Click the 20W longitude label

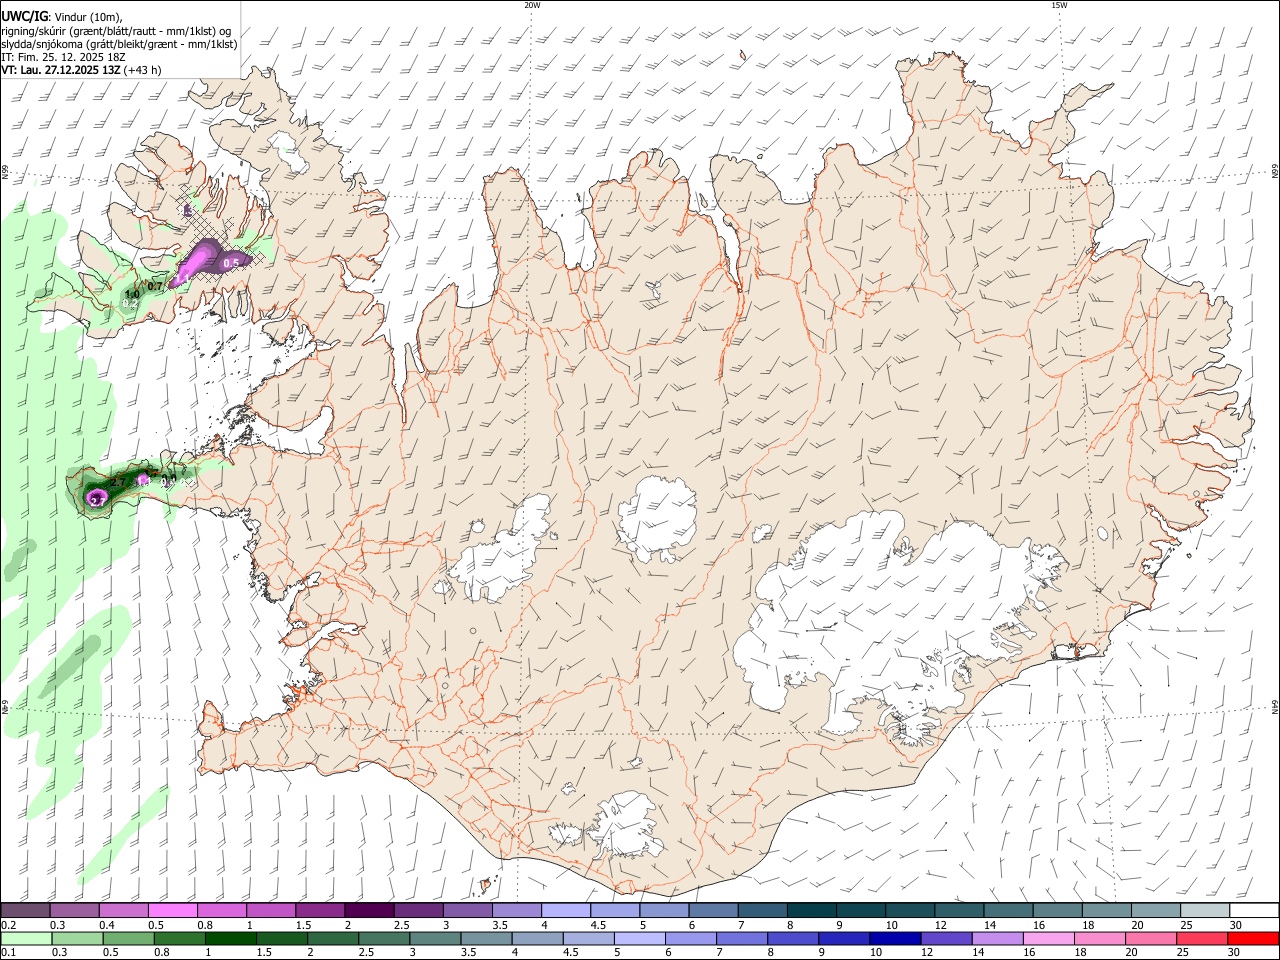pos(533,5)
